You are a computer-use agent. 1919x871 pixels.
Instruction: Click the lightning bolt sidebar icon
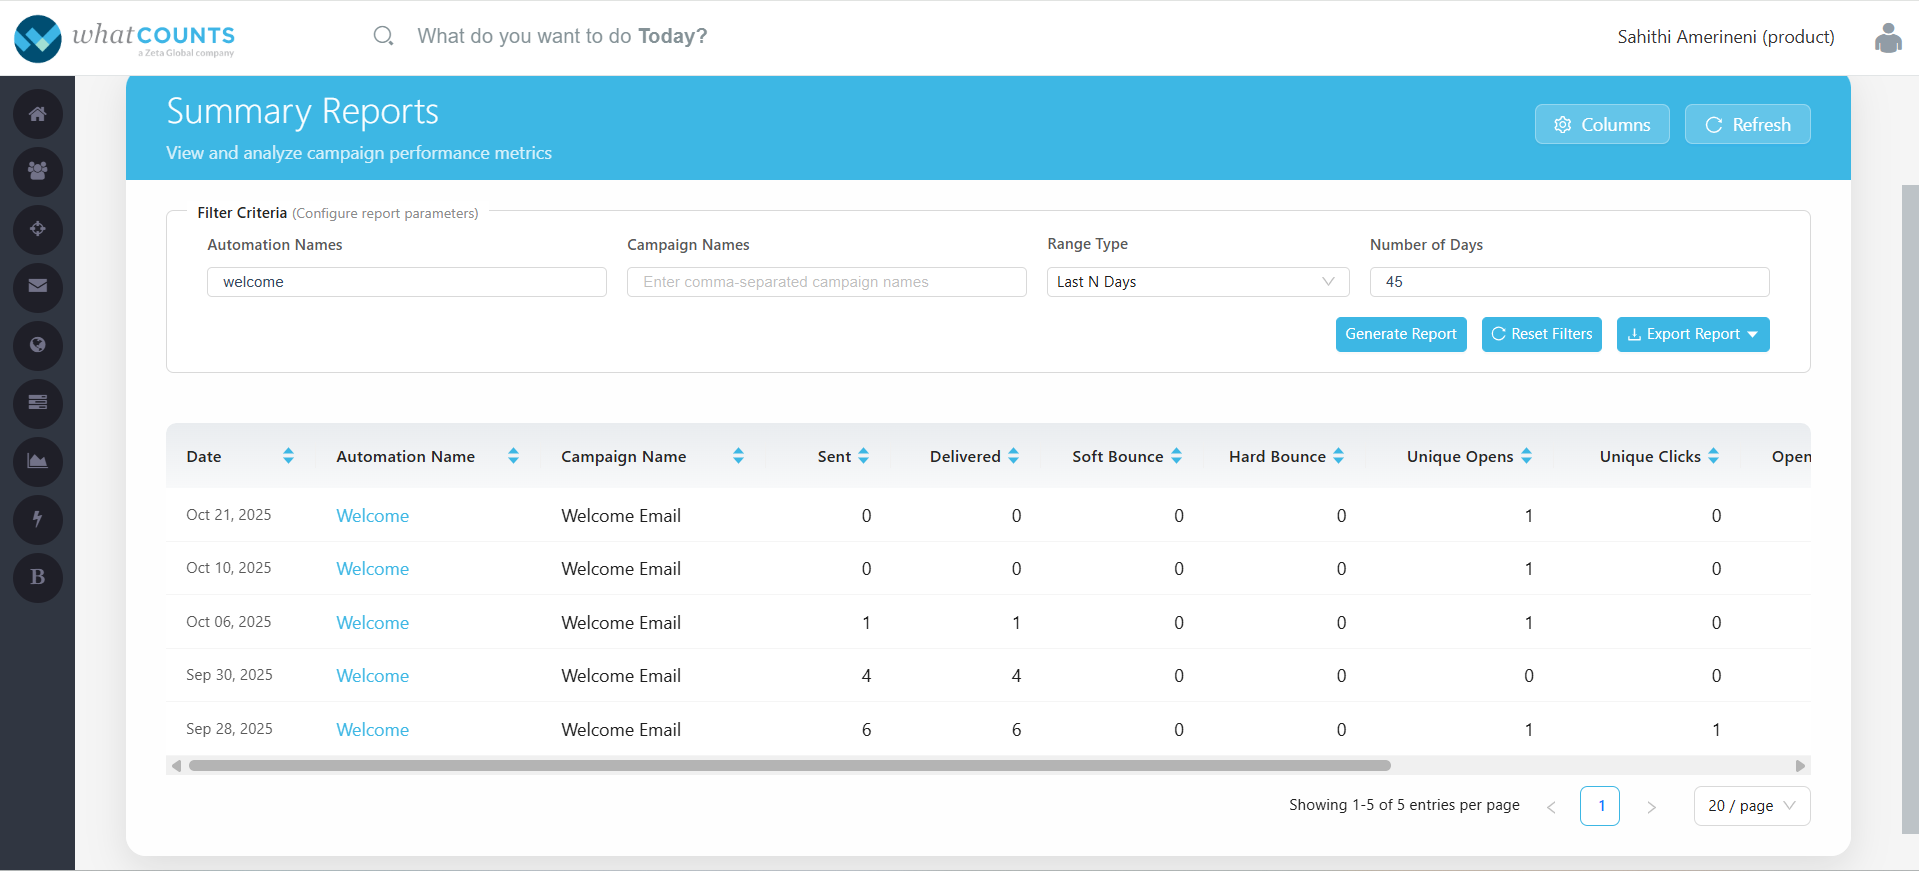point(38,519)
